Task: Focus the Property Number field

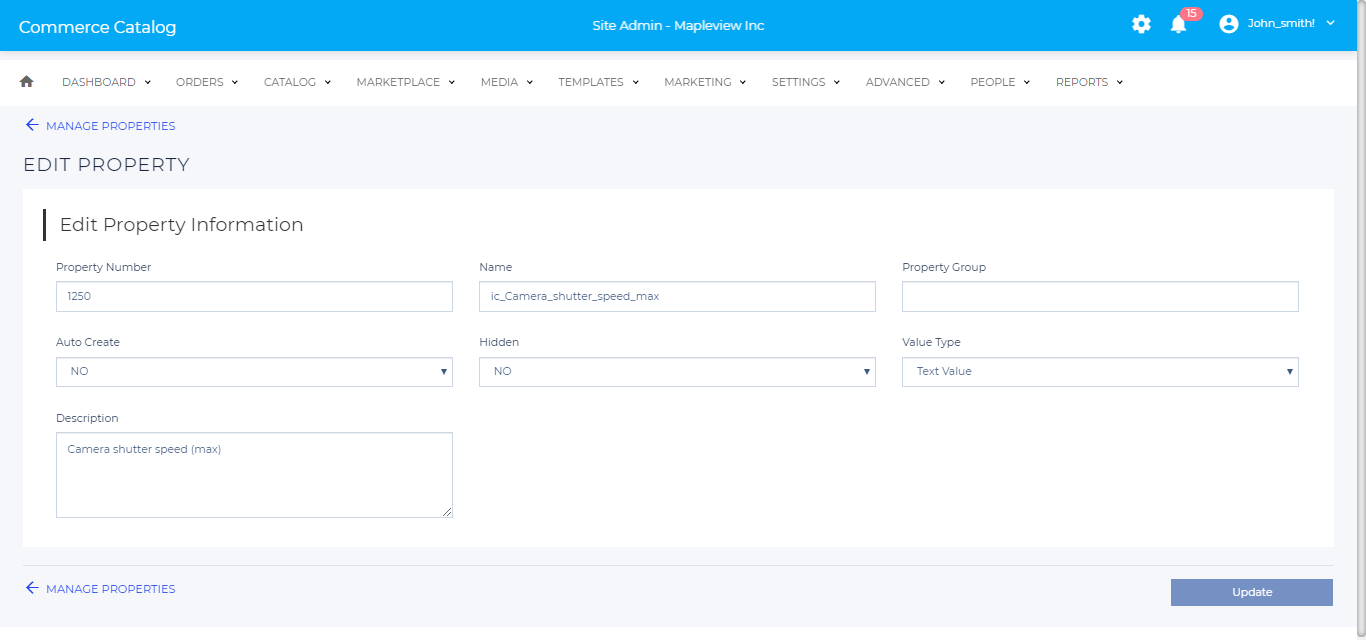Action: [254, 297]
